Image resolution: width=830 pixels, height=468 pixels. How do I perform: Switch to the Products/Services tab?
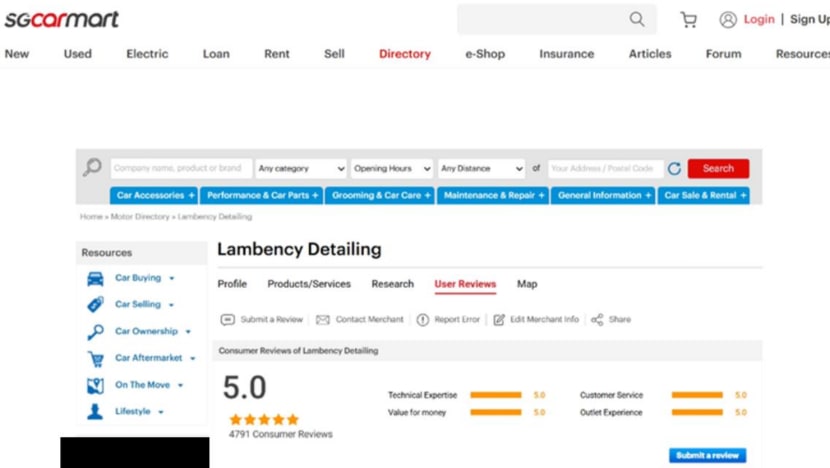[309, 284]
